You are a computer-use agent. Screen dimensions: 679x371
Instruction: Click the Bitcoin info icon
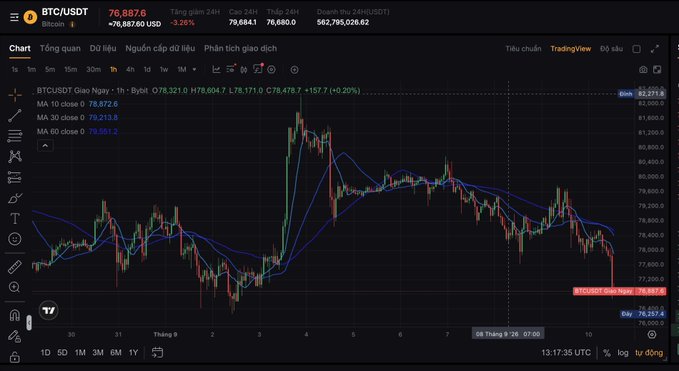tap(72, 24)
